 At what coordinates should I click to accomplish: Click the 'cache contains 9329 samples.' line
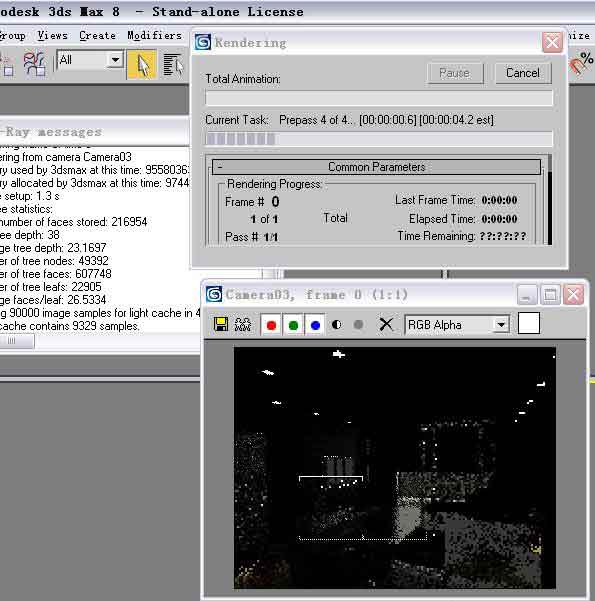tap(69, 326)
